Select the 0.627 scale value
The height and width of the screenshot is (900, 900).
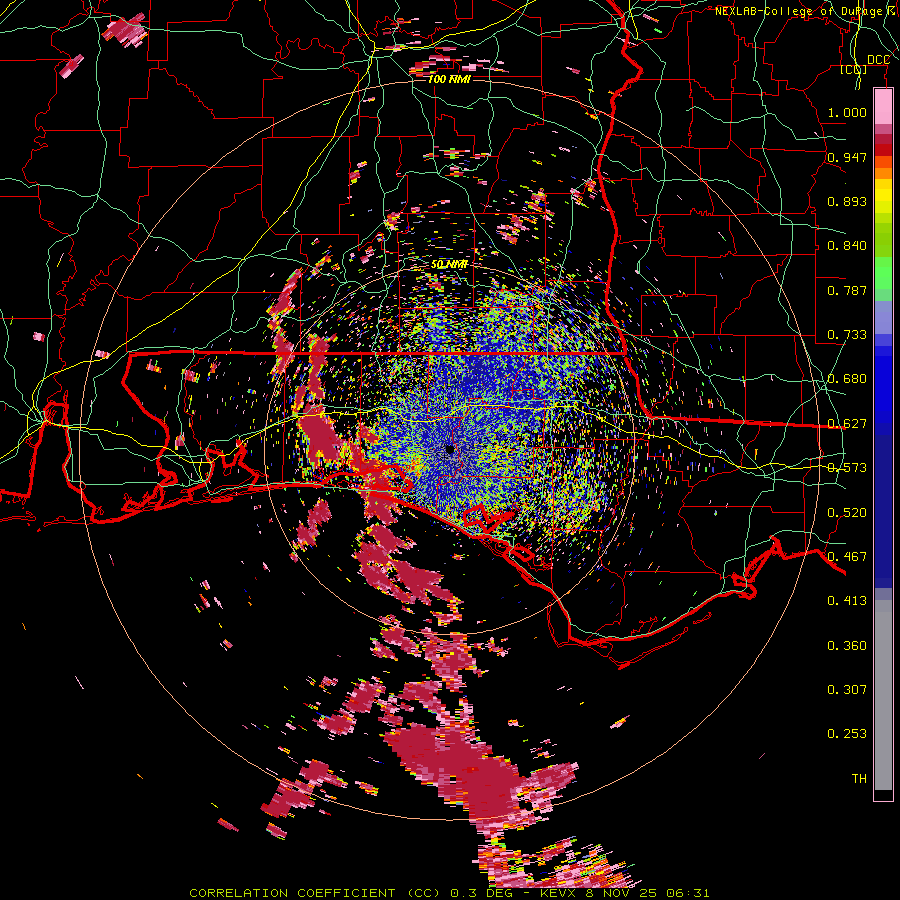(847, 424)
